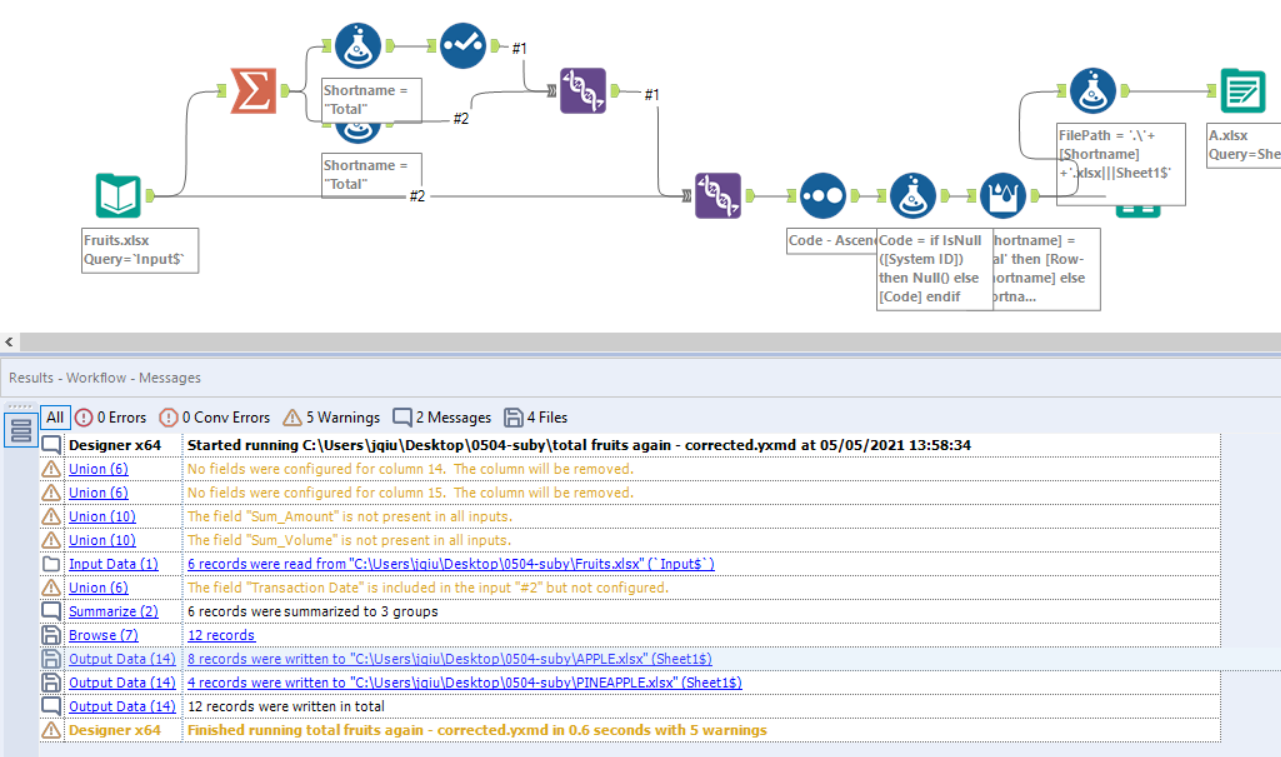The width and height of the screenshot is (1281, 757).
Task: Open the IsNull Formula tool
Action: click(x=911, y=195)
